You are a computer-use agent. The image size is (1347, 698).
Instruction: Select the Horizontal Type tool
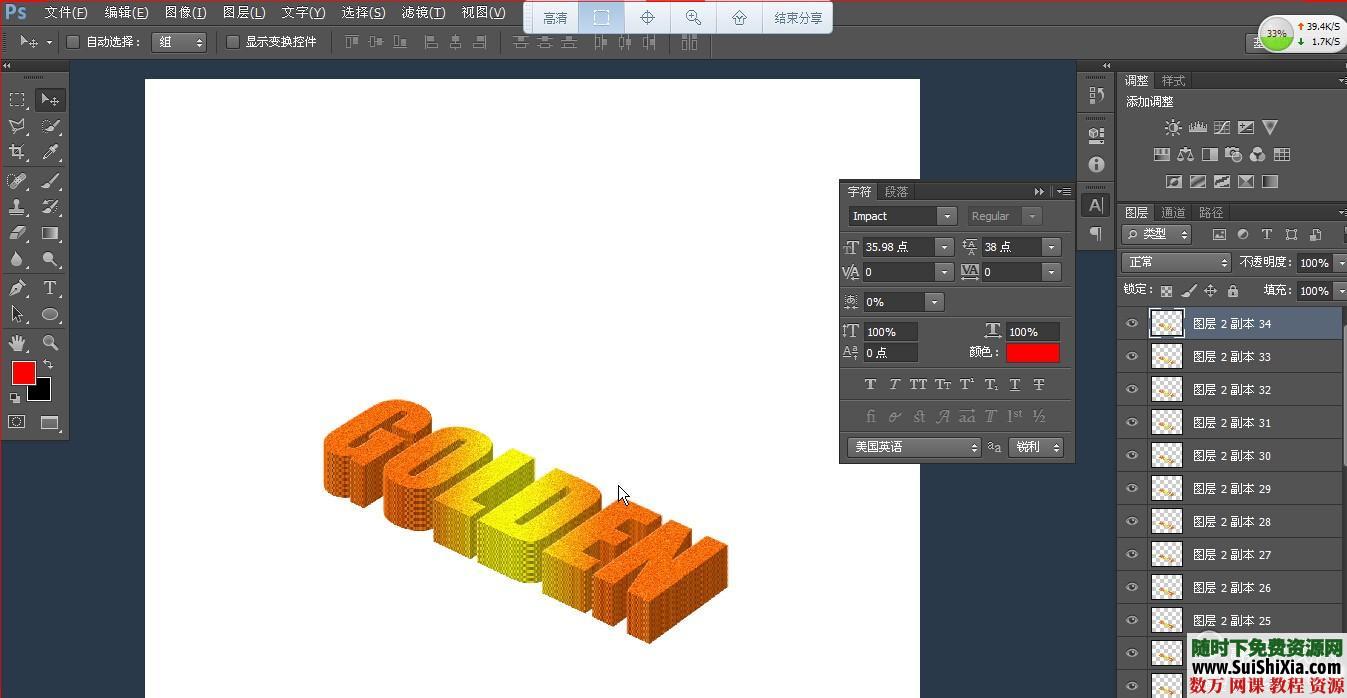click(49, 288)
